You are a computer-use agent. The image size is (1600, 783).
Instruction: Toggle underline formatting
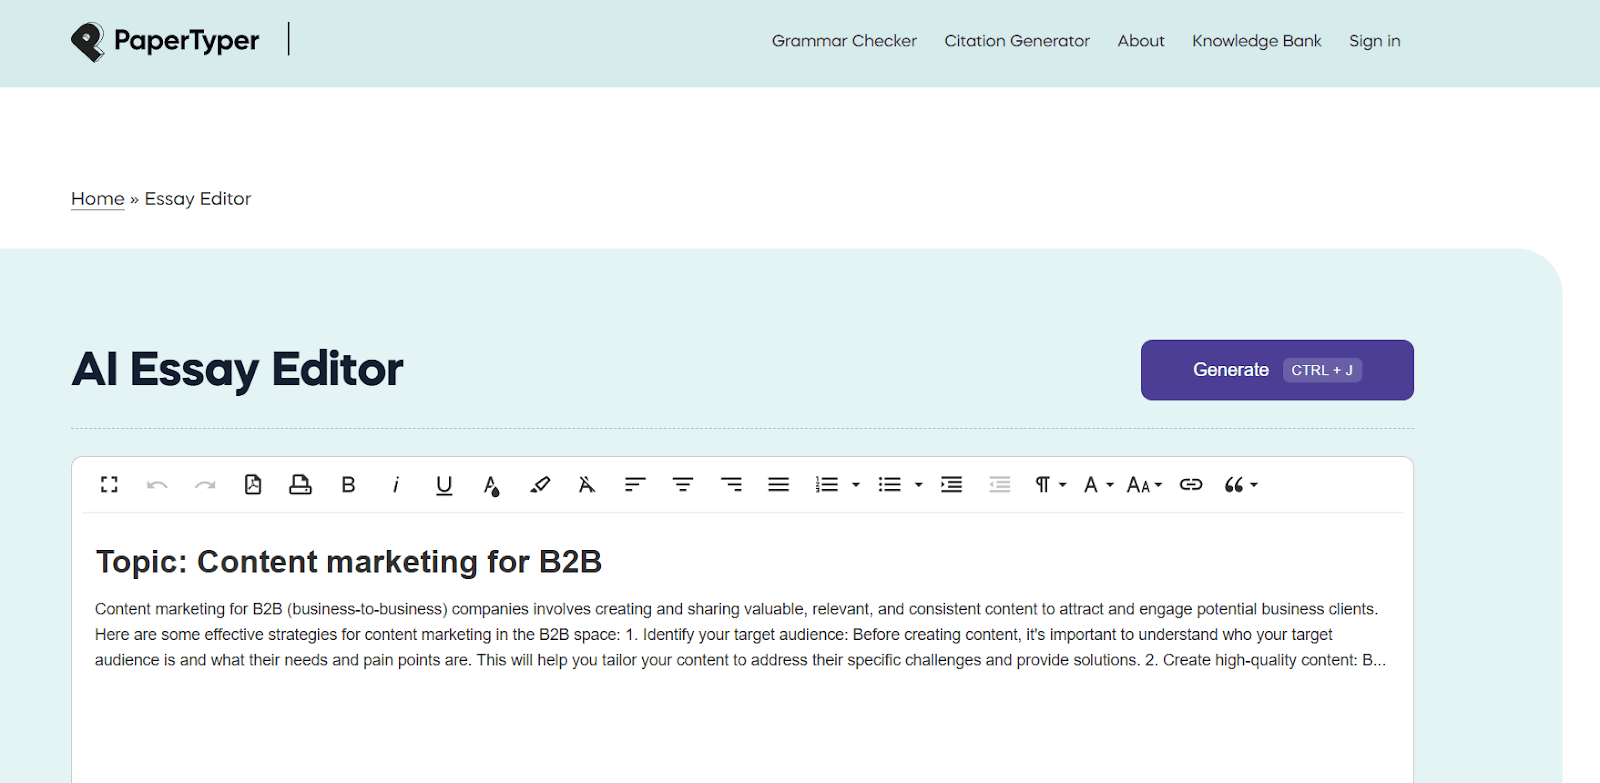point(444,485)
